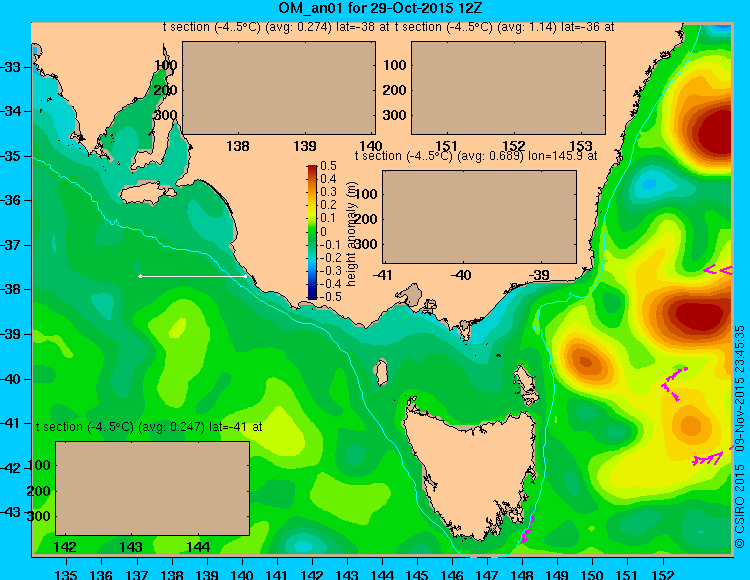This screenshot has height=580, width=750.
Task: Click the height anomaly color bar
Action: (x=312, y=232)
